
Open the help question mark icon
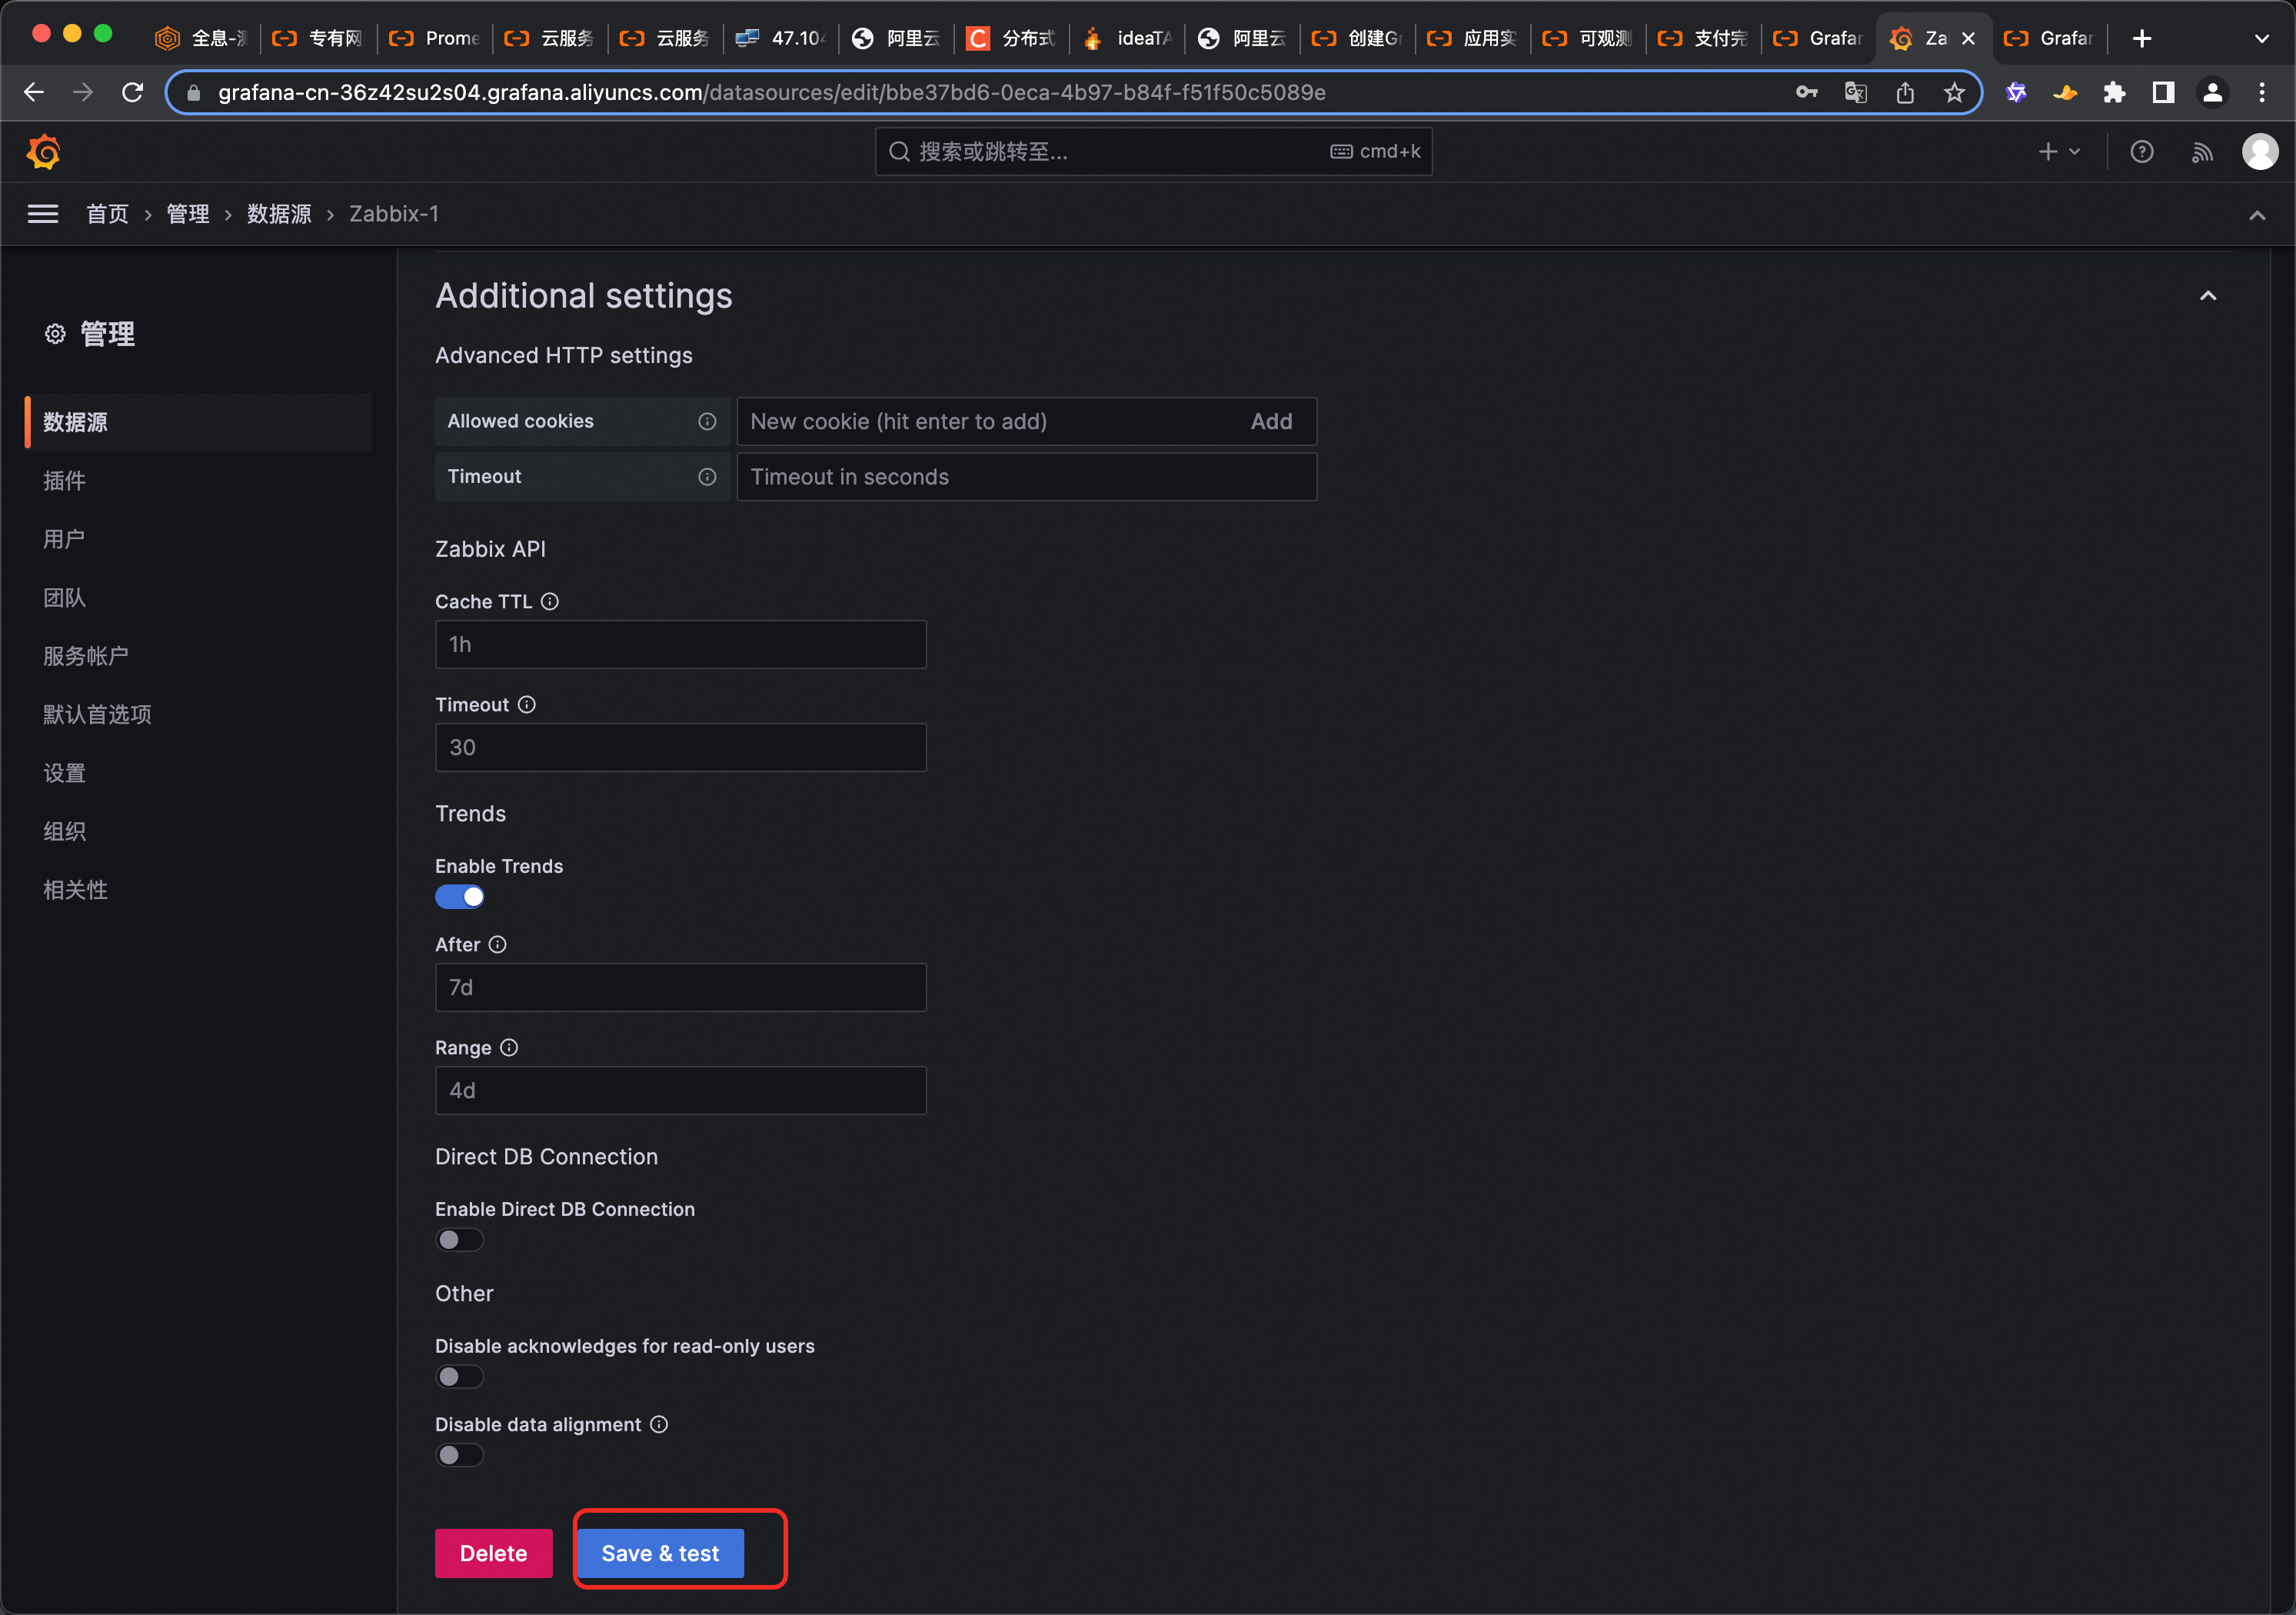2142,152
